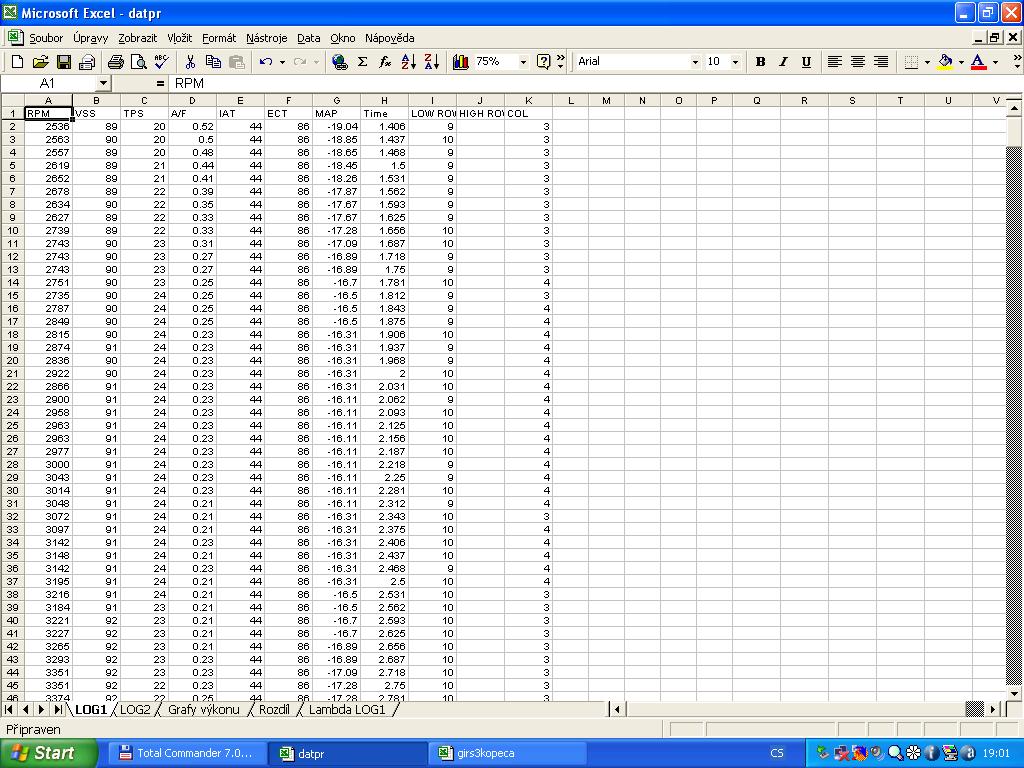Click the Cut scissors icon

click(x=190, y=62)
